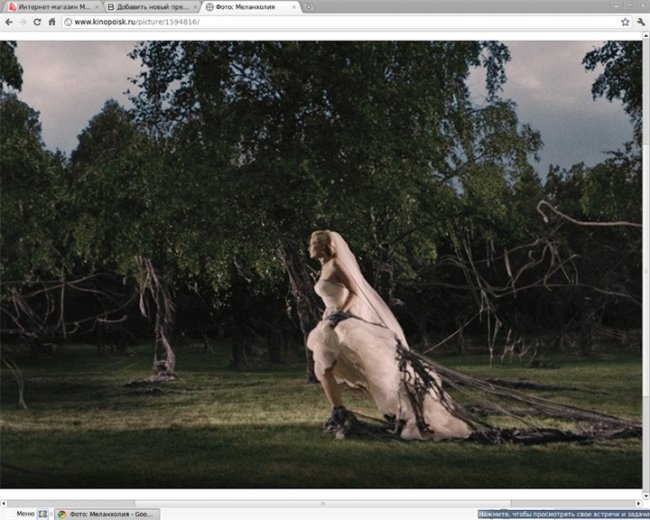Click the browser Forward arrow button

pos(22,21)
